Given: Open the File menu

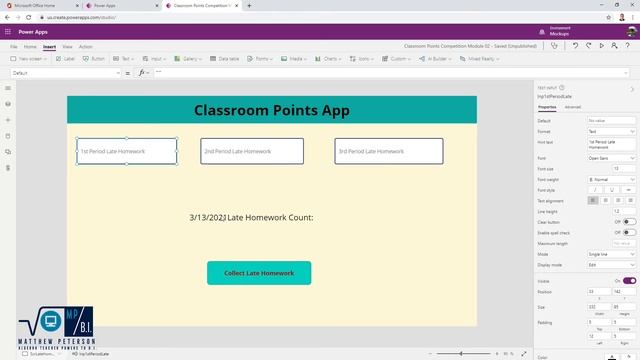Looking at the screenshot, I should [x=13, y=47].
